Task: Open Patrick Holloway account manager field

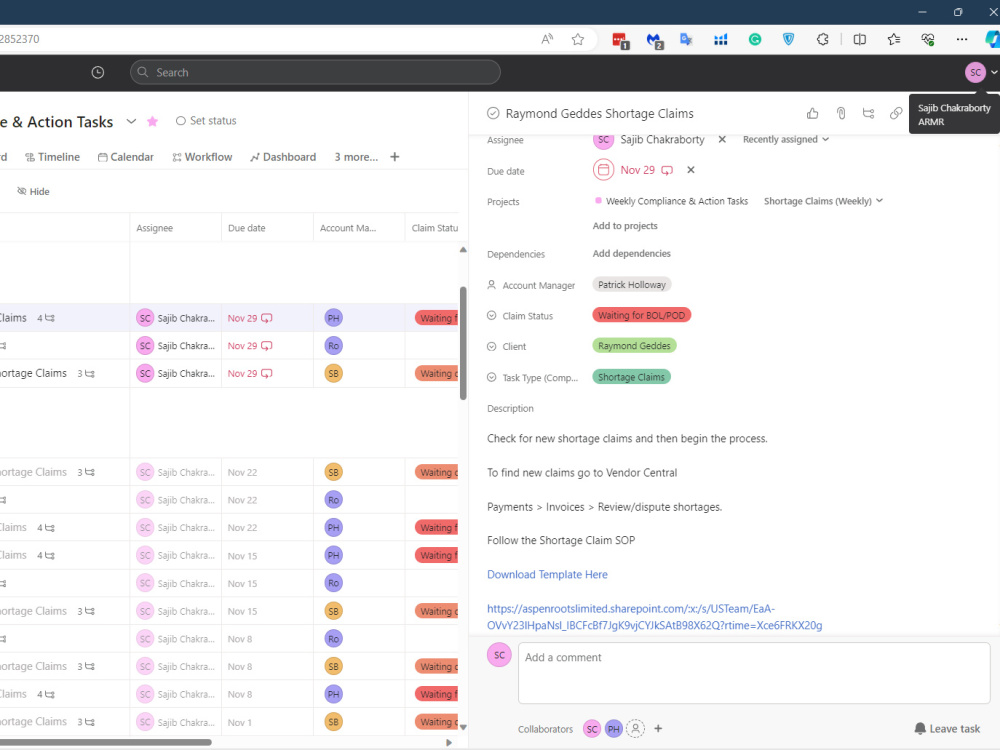Action: tap(631, 285)
